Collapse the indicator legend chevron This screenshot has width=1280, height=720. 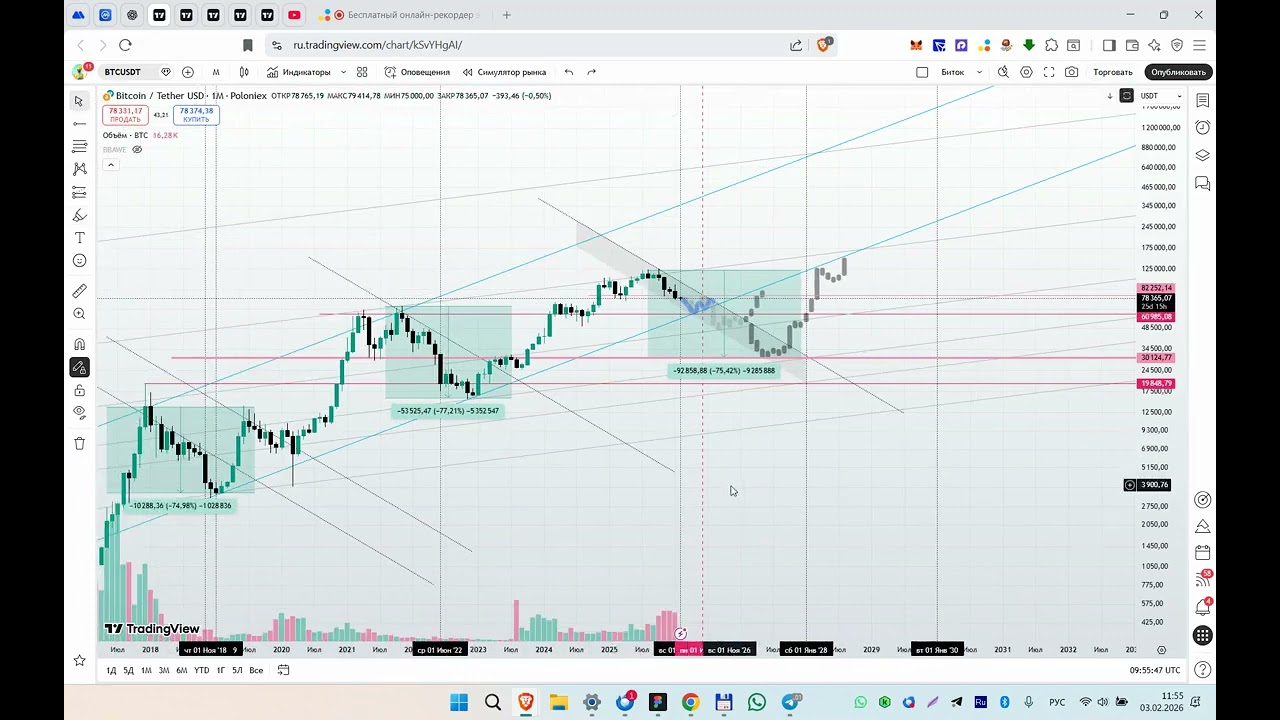pos(111,164)
